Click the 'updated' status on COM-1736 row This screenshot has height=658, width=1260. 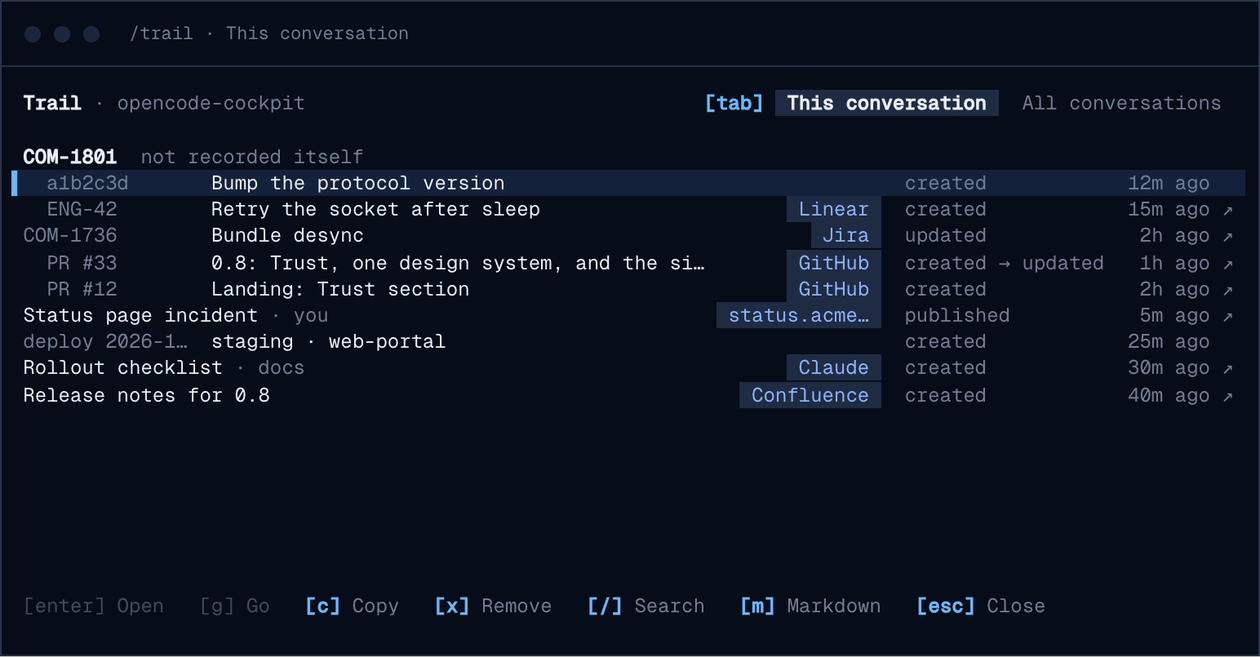point(946,236)
